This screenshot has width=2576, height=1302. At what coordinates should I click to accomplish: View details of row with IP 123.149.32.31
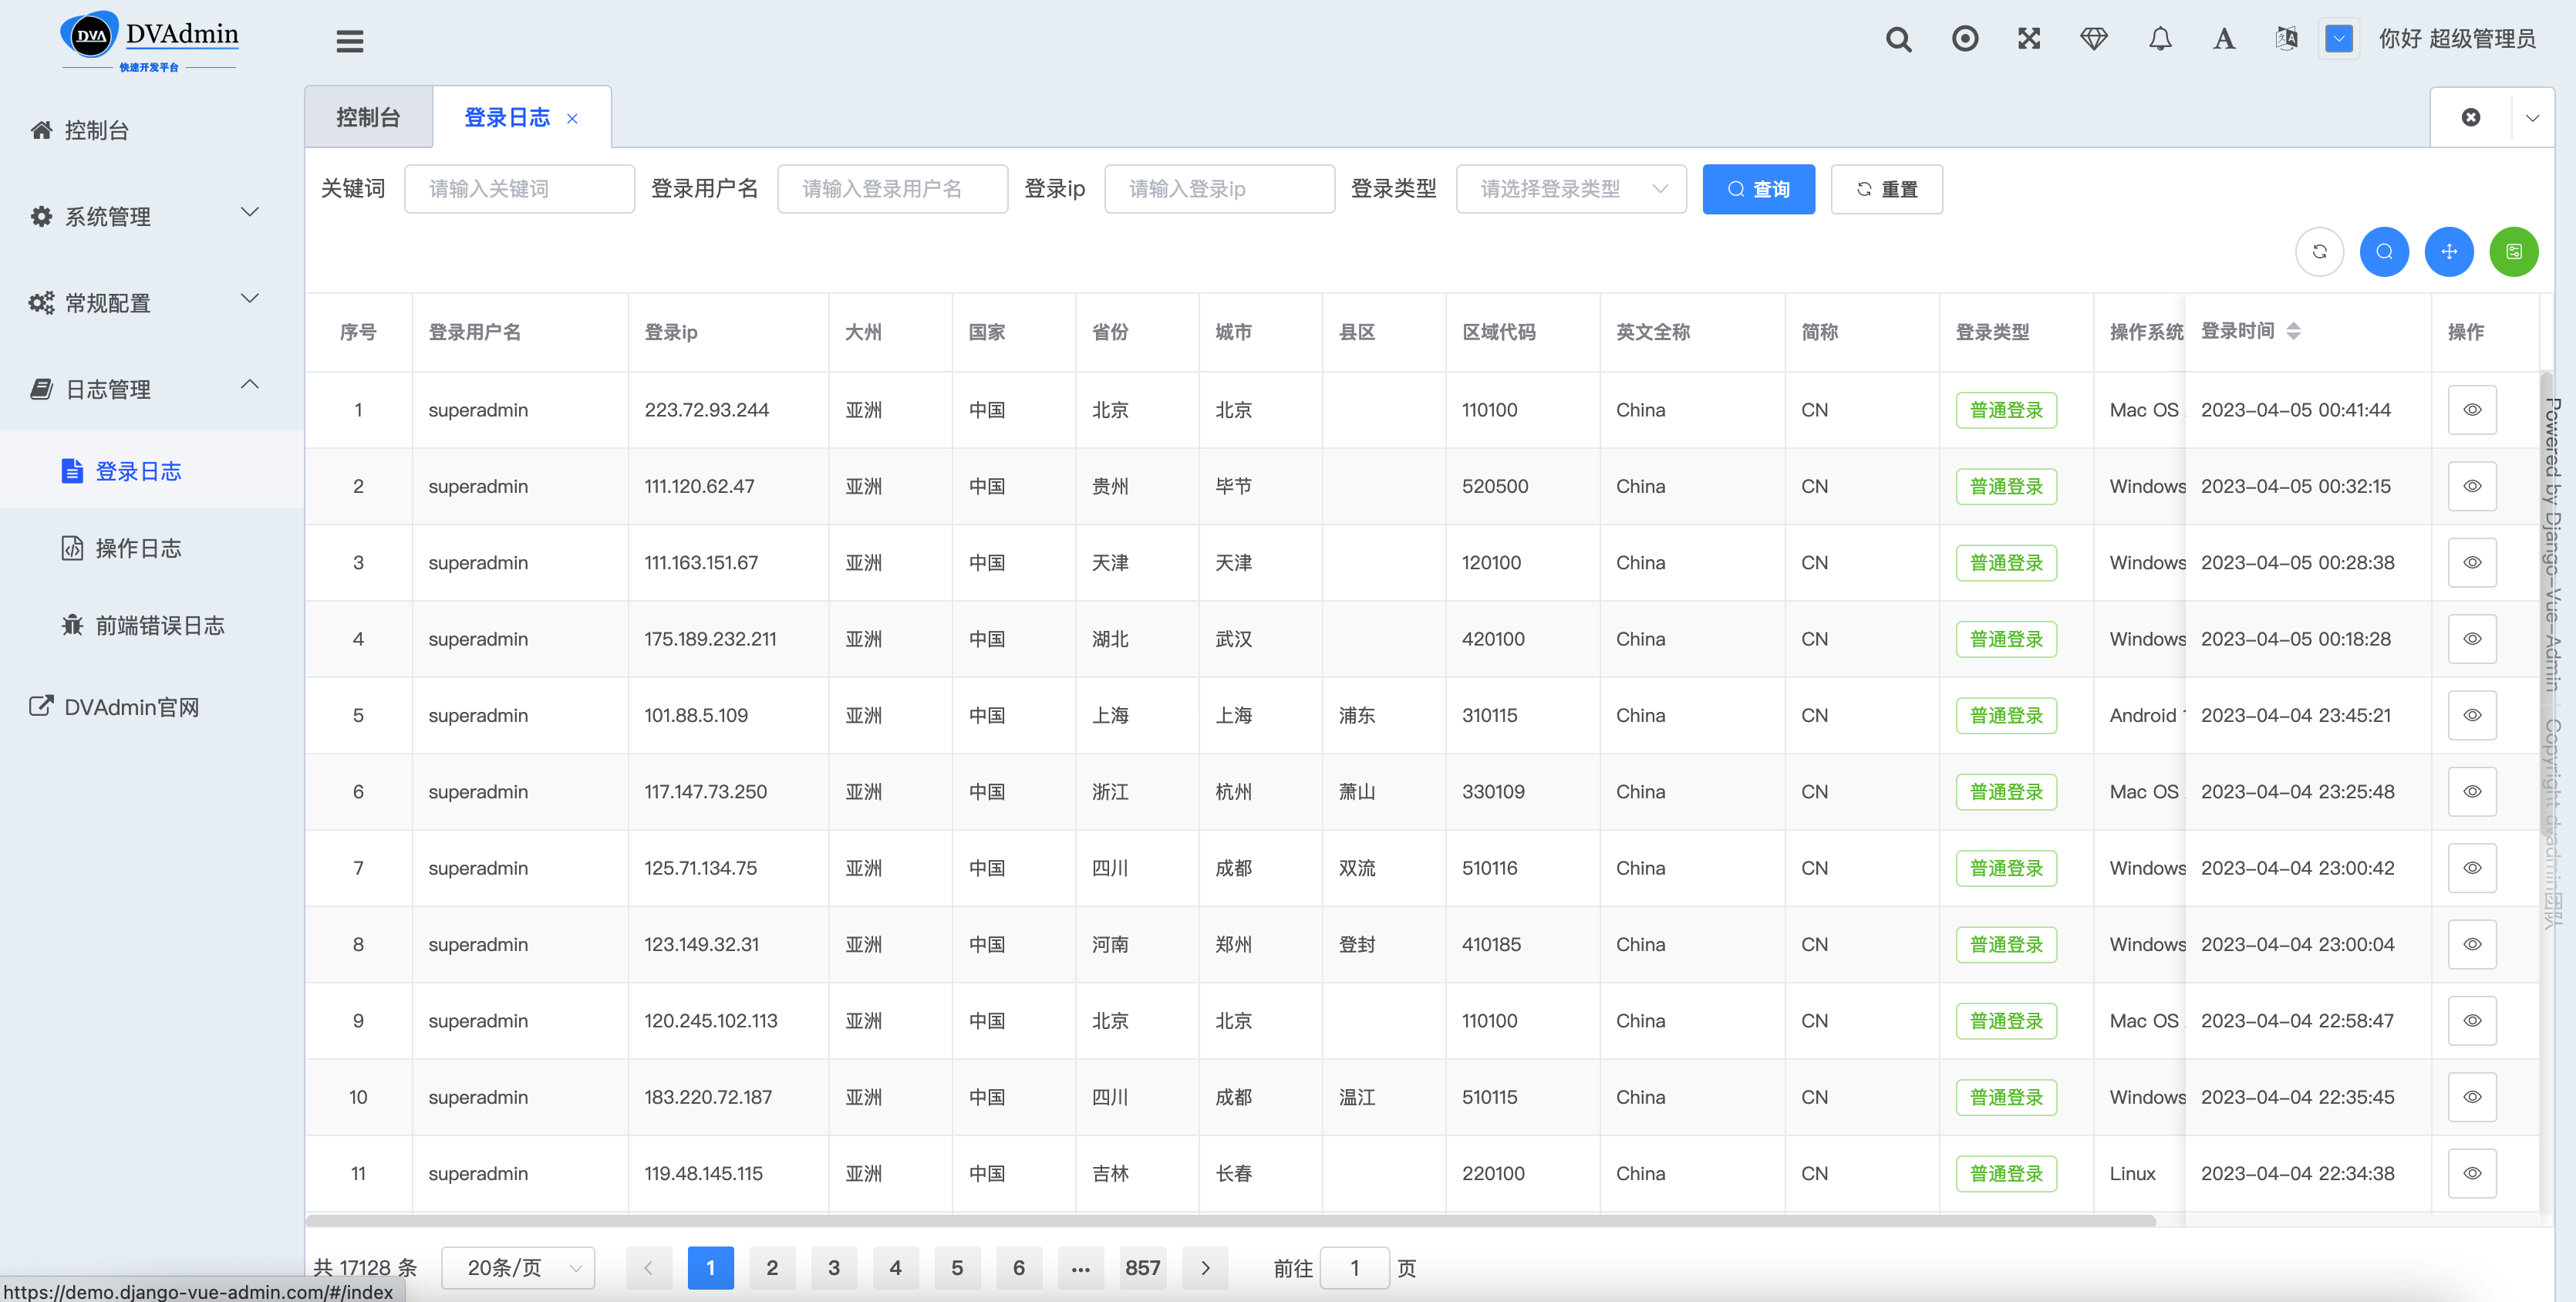(2471, 944)
